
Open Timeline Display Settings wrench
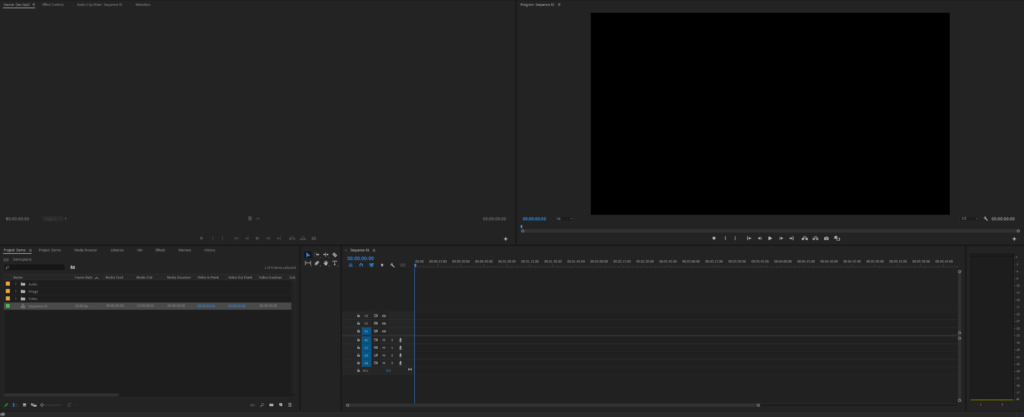coord(392,265)
